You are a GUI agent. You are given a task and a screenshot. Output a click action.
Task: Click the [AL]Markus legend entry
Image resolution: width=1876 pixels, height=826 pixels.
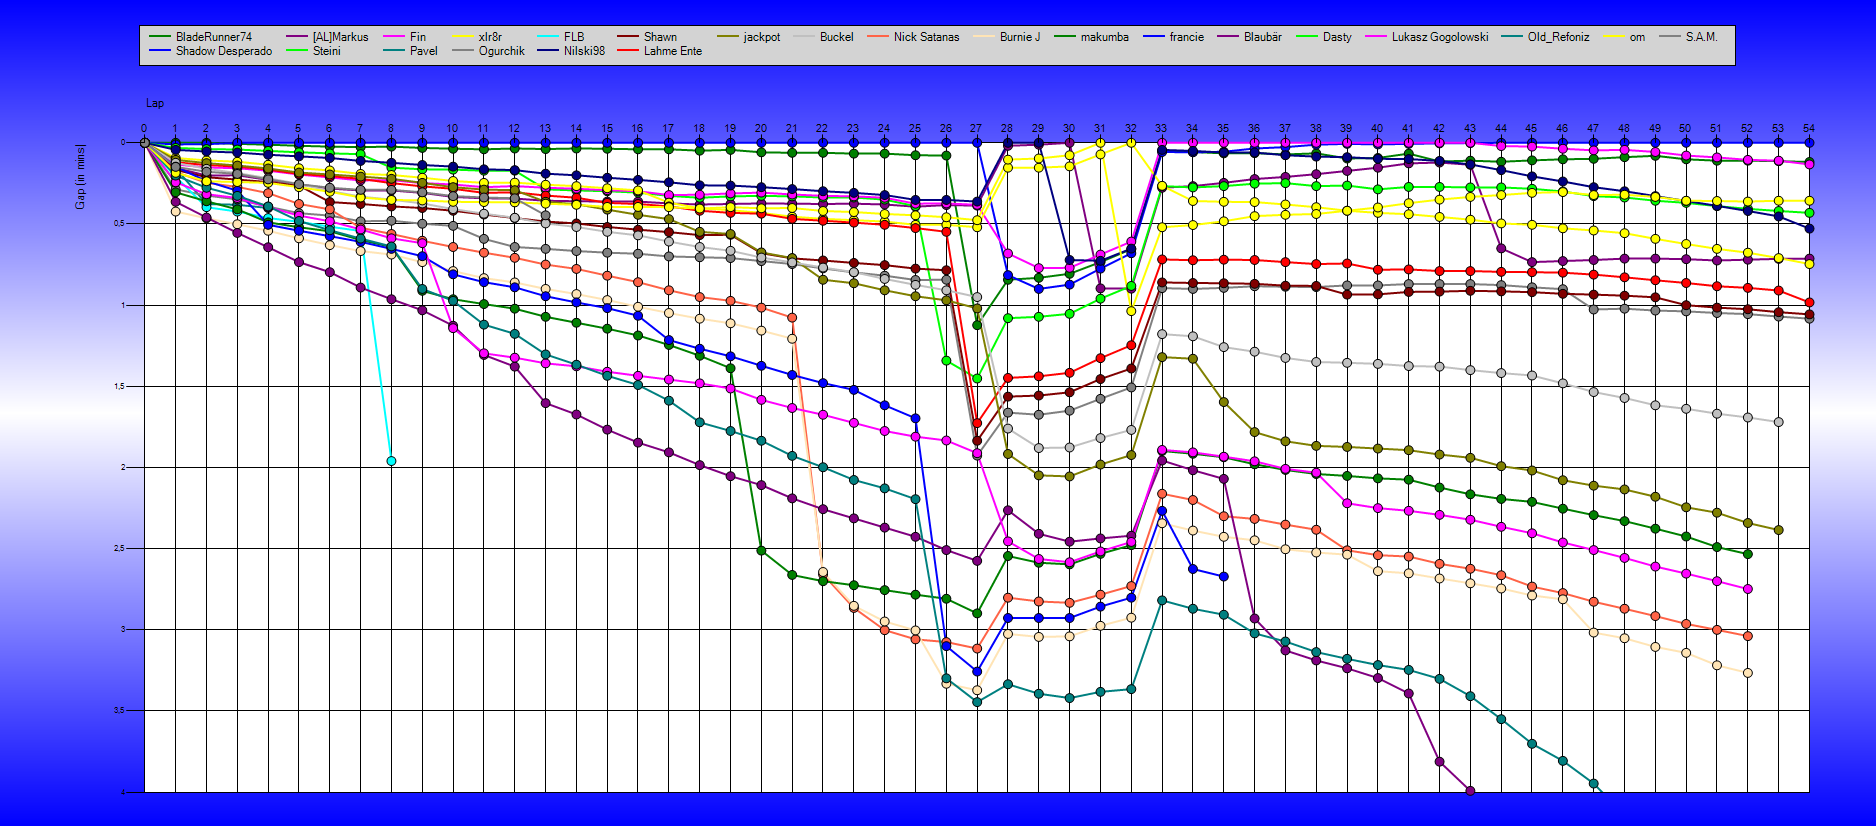[340, 37]
